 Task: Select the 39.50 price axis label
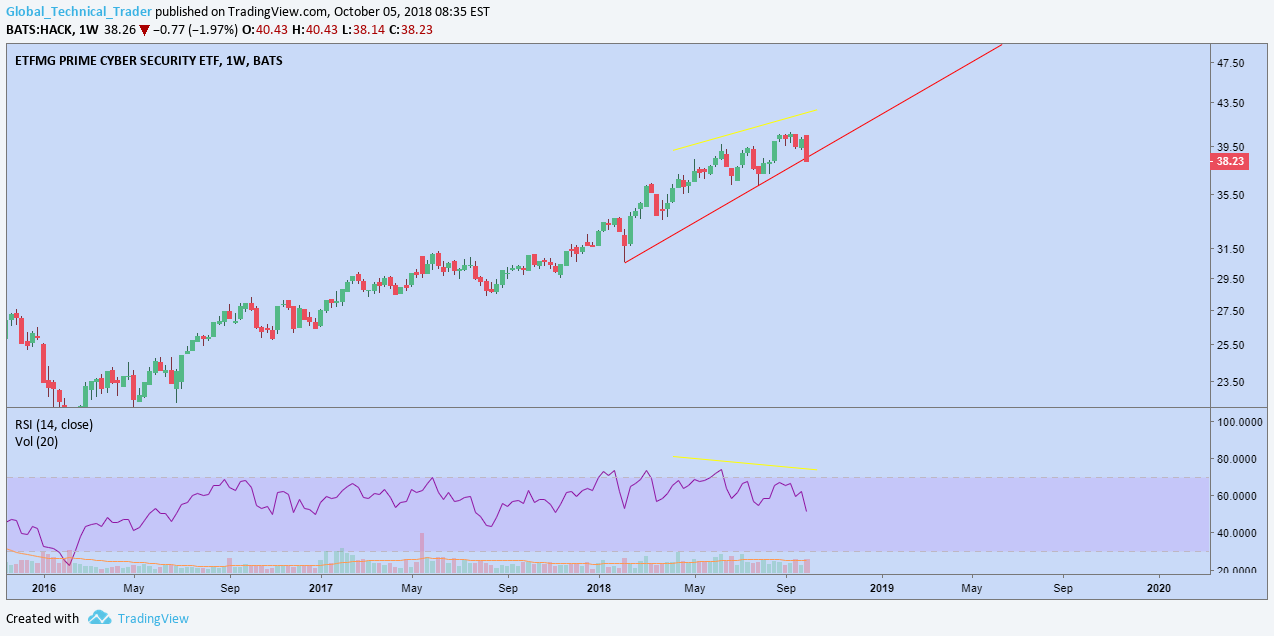[x=1230, y=146]
